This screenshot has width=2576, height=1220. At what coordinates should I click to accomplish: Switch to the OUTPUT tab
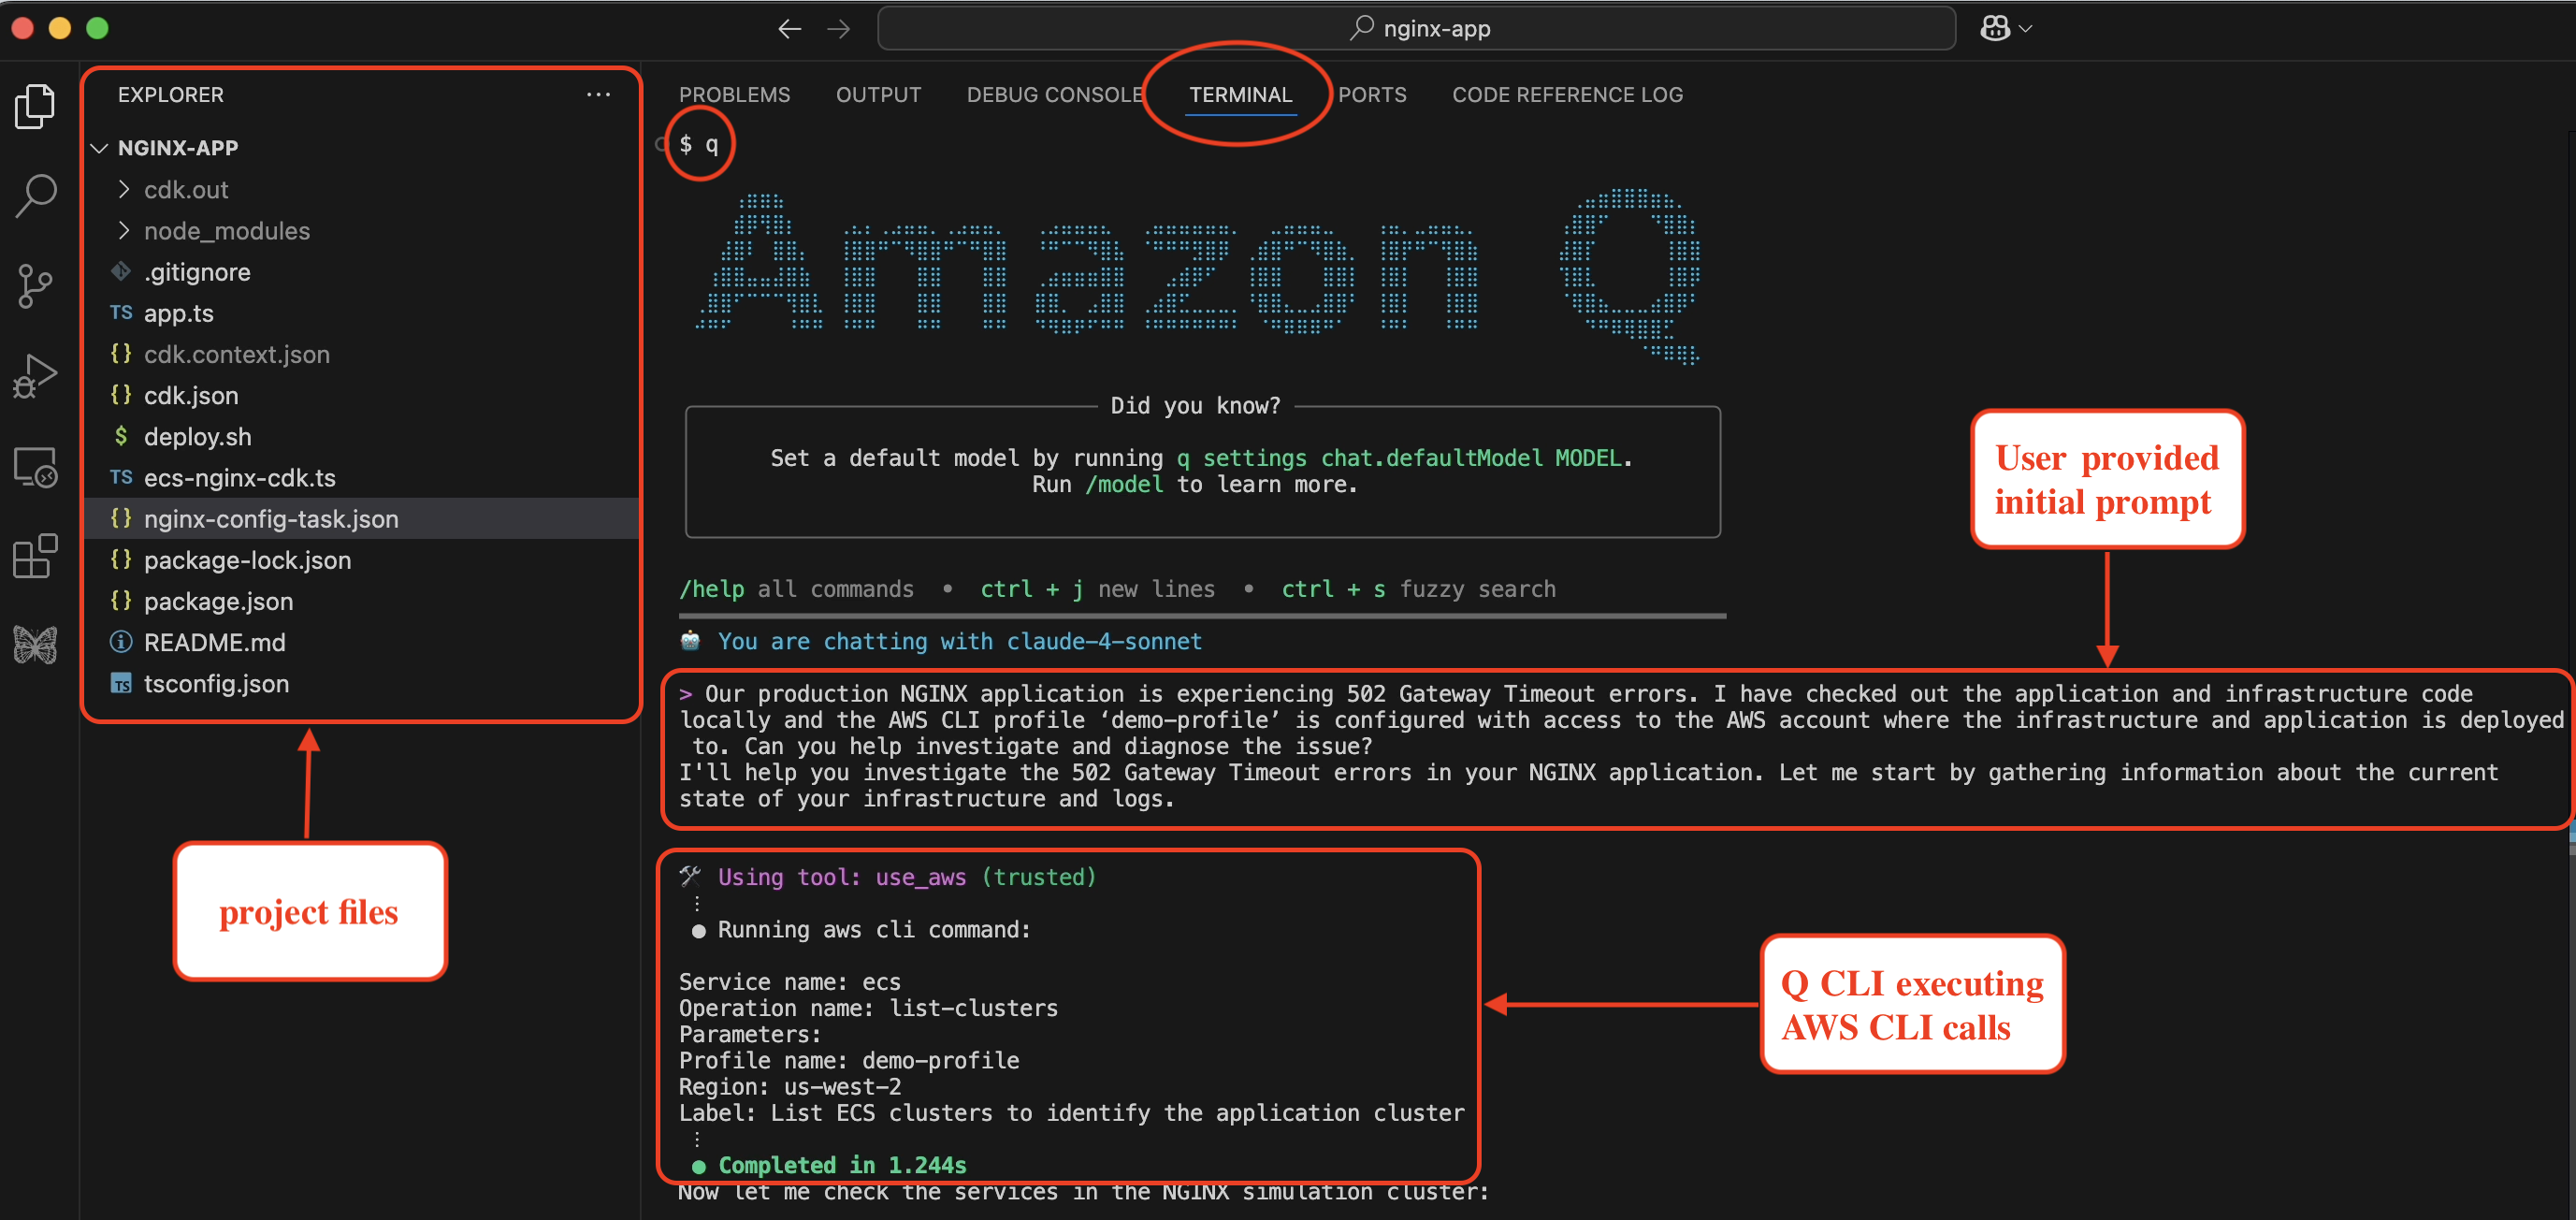coord(878,94)
